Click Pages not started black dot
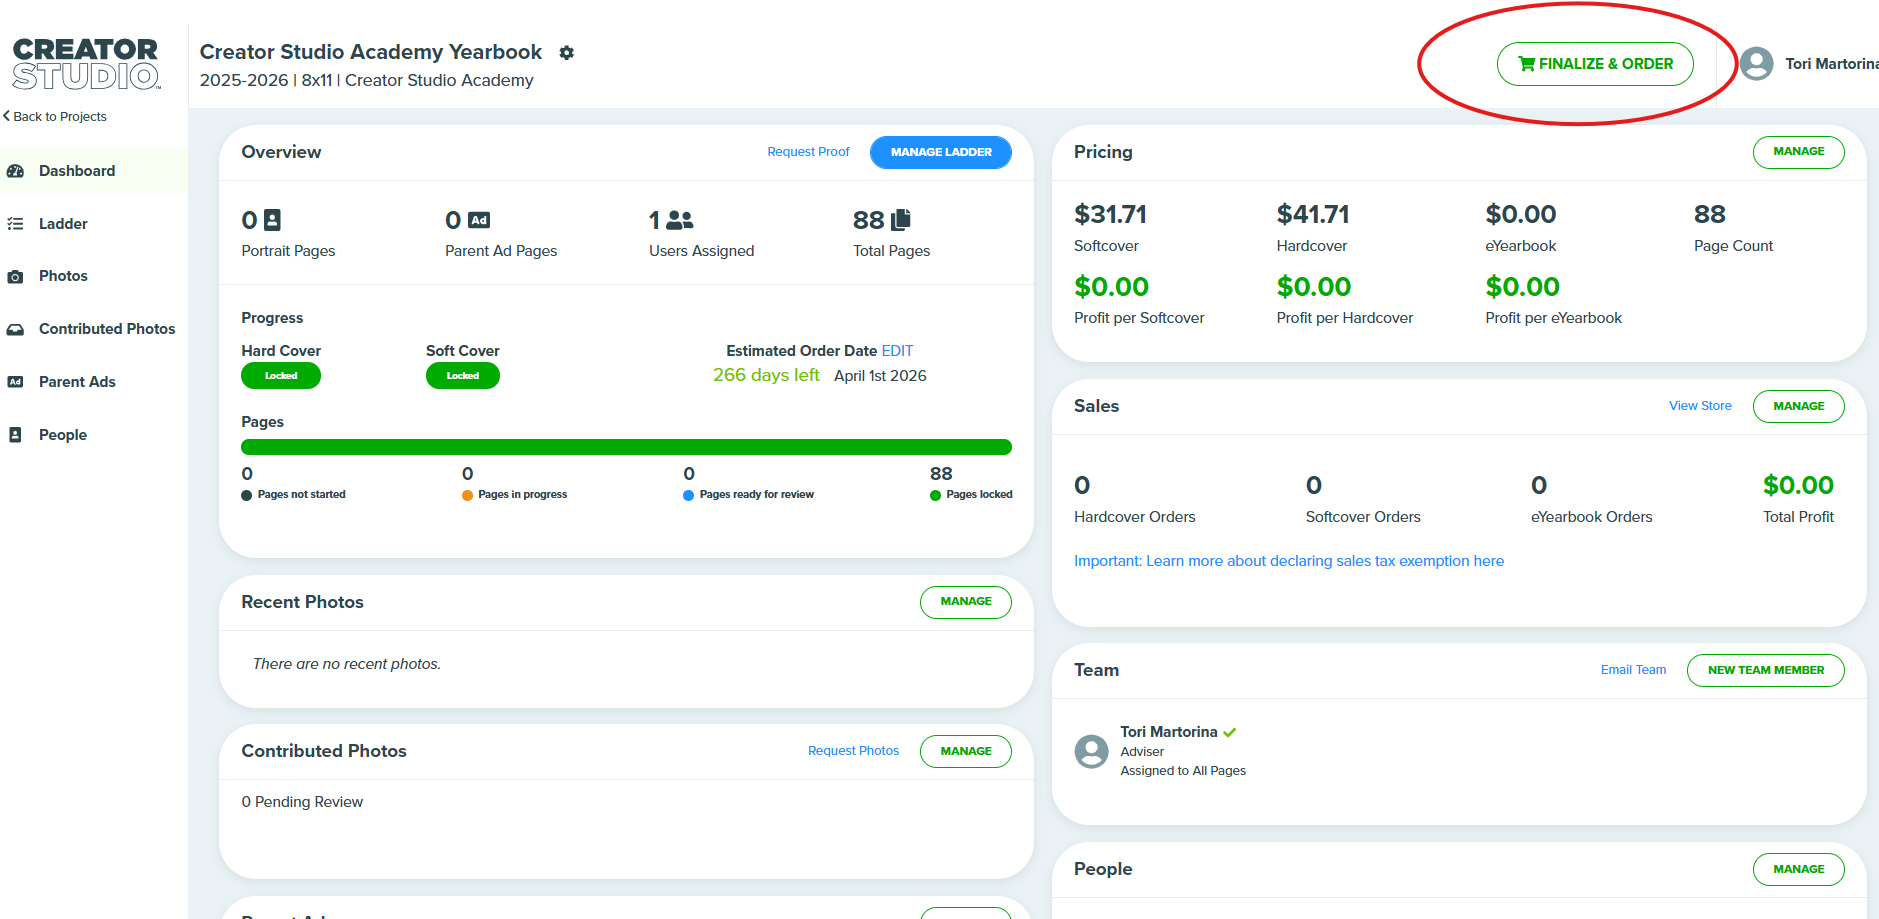 pos(246,495)
